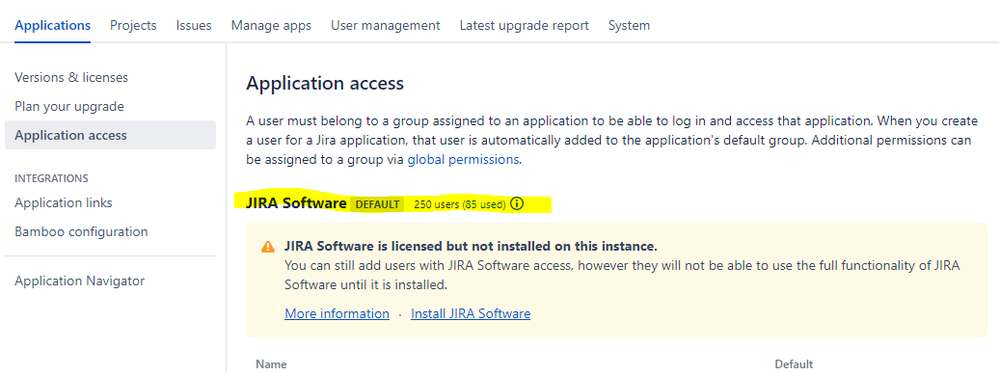The height and width of the screenshot is (373, 999).
Task: Click the Name column header
Action: point(271,364)
